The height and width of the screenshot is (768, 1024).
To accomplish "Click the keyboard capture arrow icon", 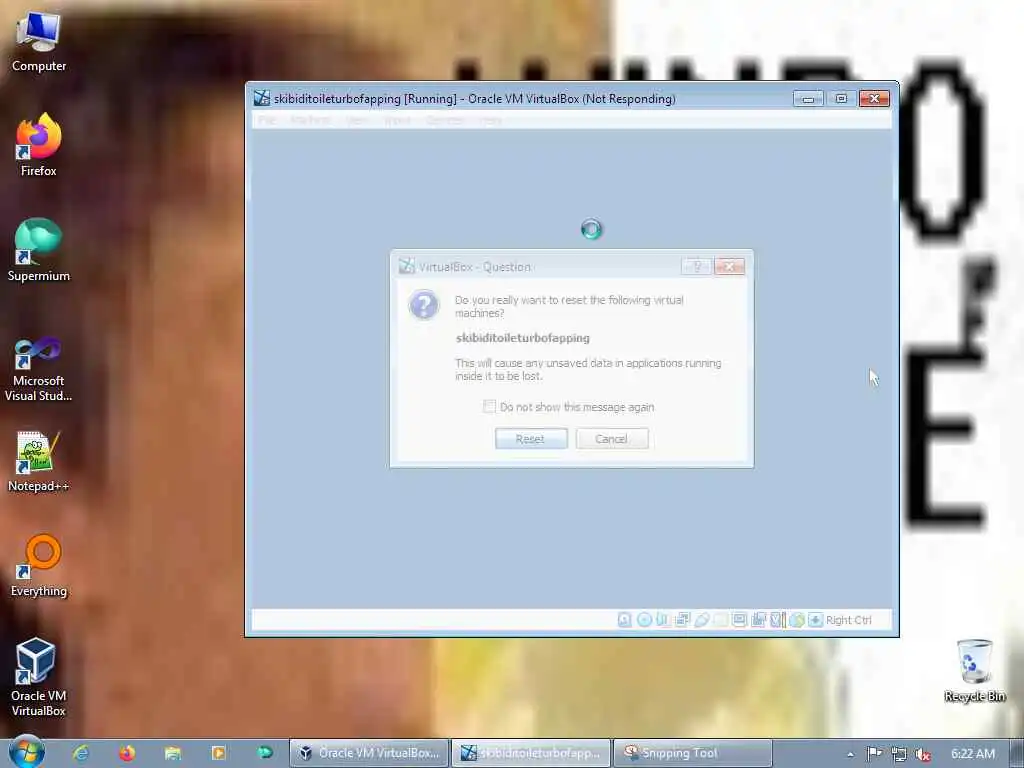I will [815, 620].
